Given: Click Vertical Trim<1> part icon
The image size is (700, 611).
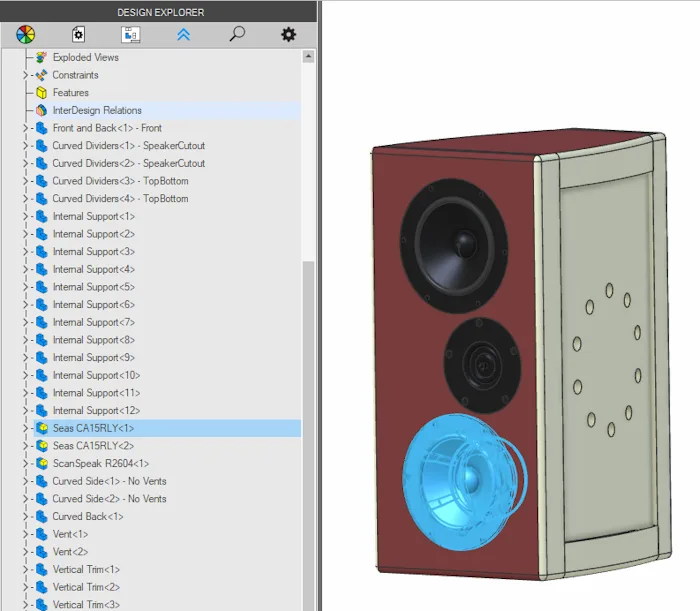Looking at the screenshot, I should pos(42,569).
